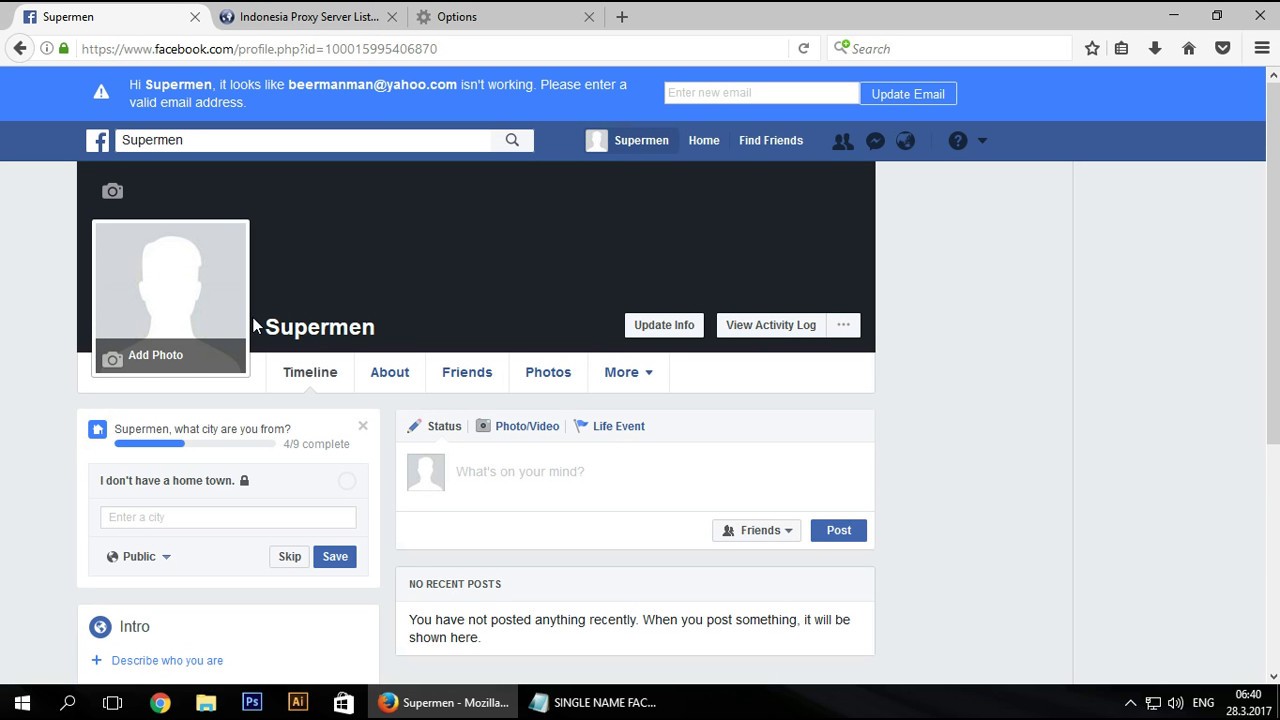Open the Downloads arrow icon in Firefox
1280x720 pixels.
[1155, 48]
